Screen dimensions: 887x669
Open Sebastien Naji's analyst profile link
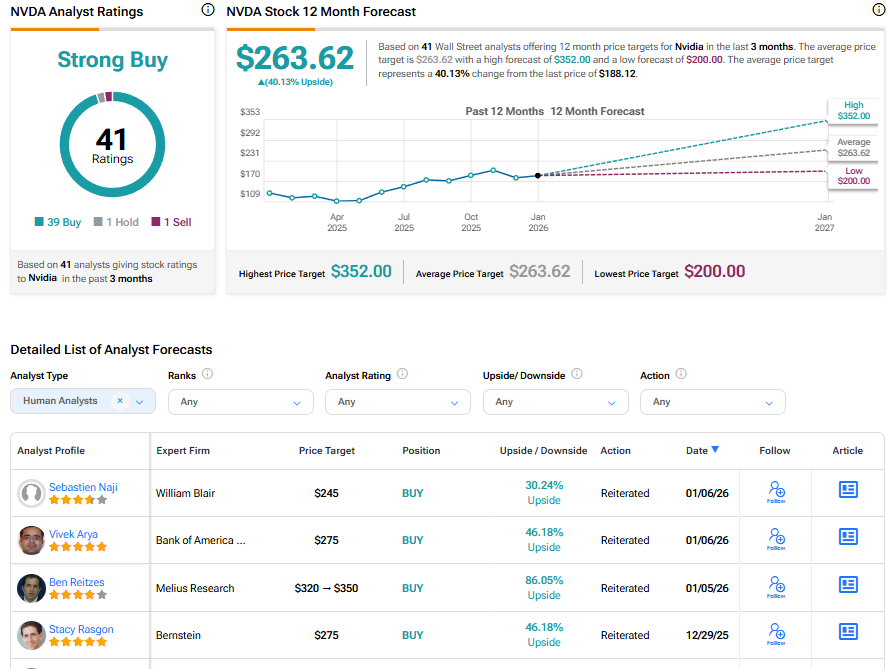[83, 487]
